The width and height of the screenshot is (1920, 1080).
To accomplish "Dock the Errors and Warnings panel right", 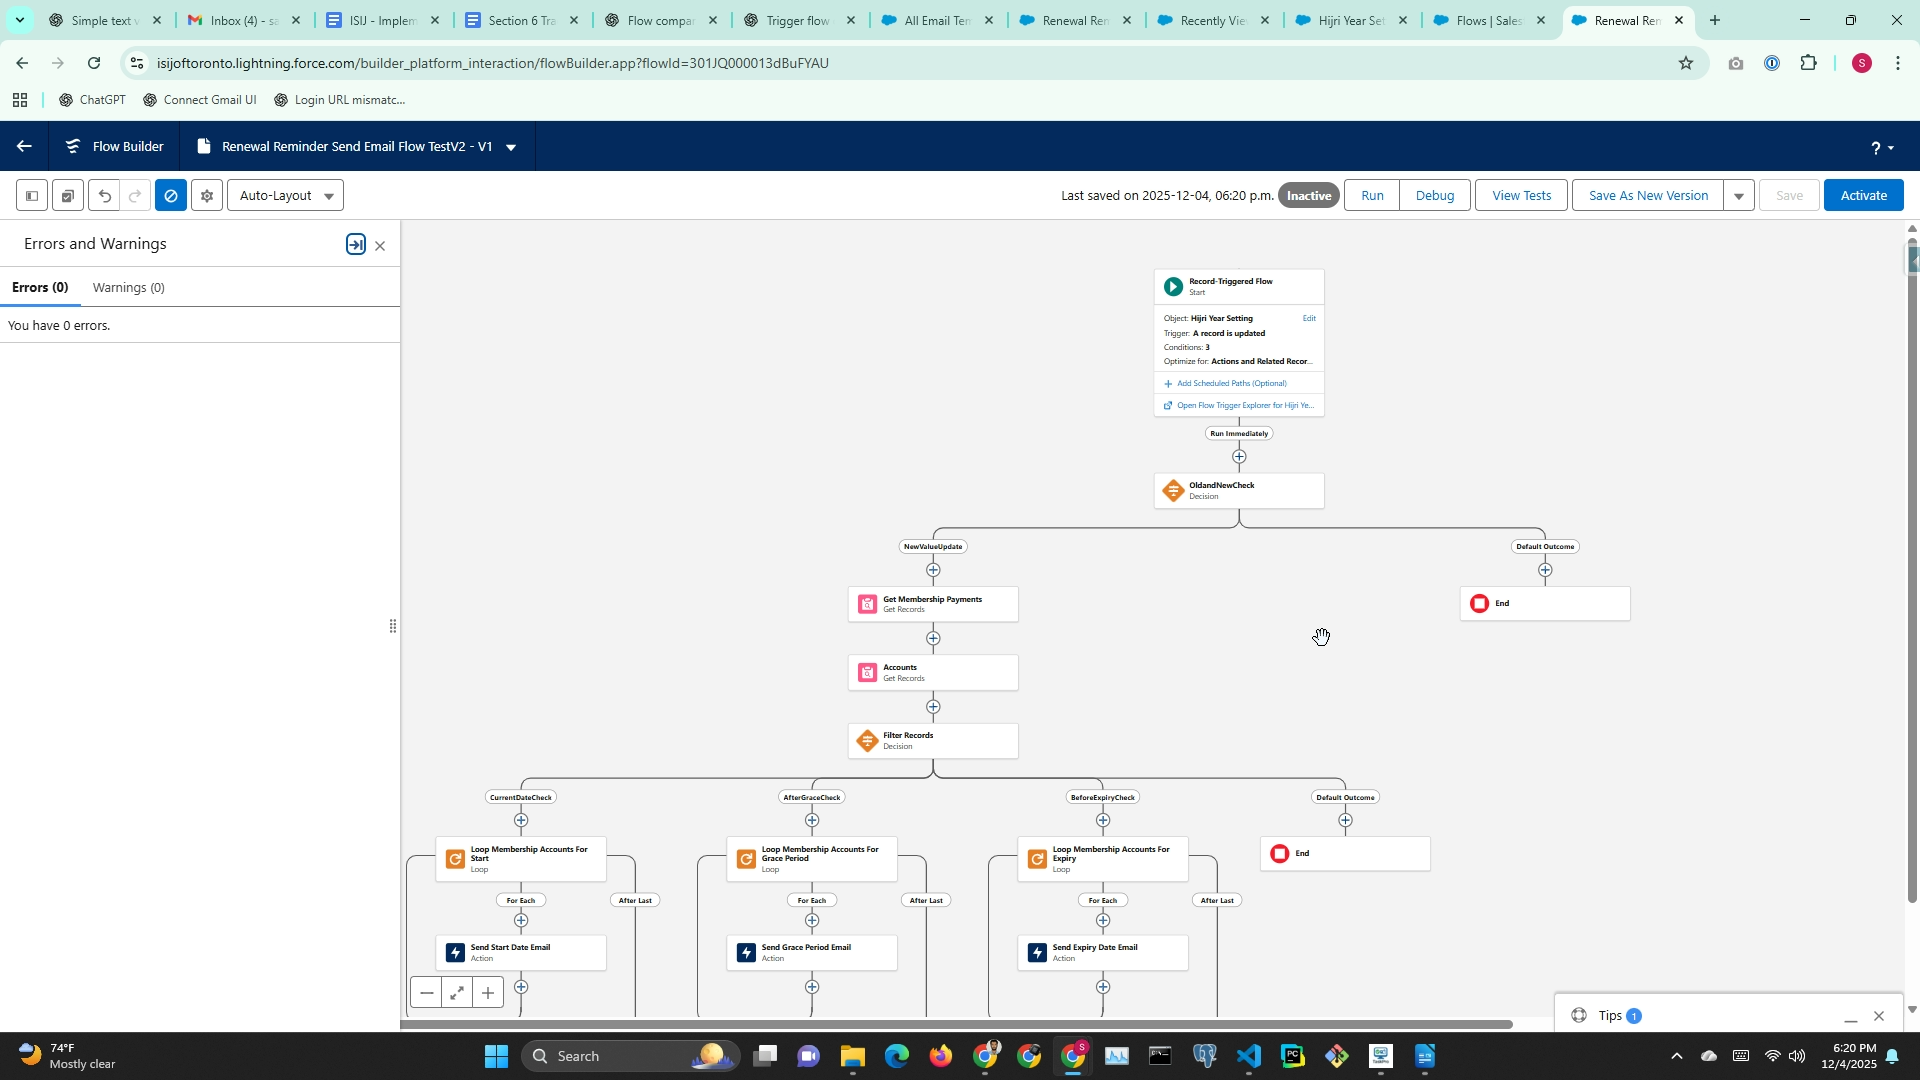I will [356, 245].
